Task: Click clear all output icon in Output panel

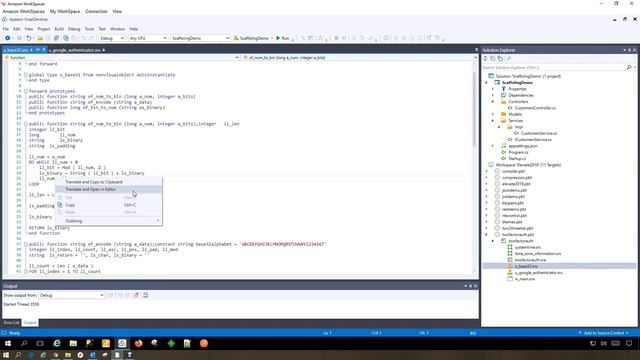Action: (x=136, y=295)
